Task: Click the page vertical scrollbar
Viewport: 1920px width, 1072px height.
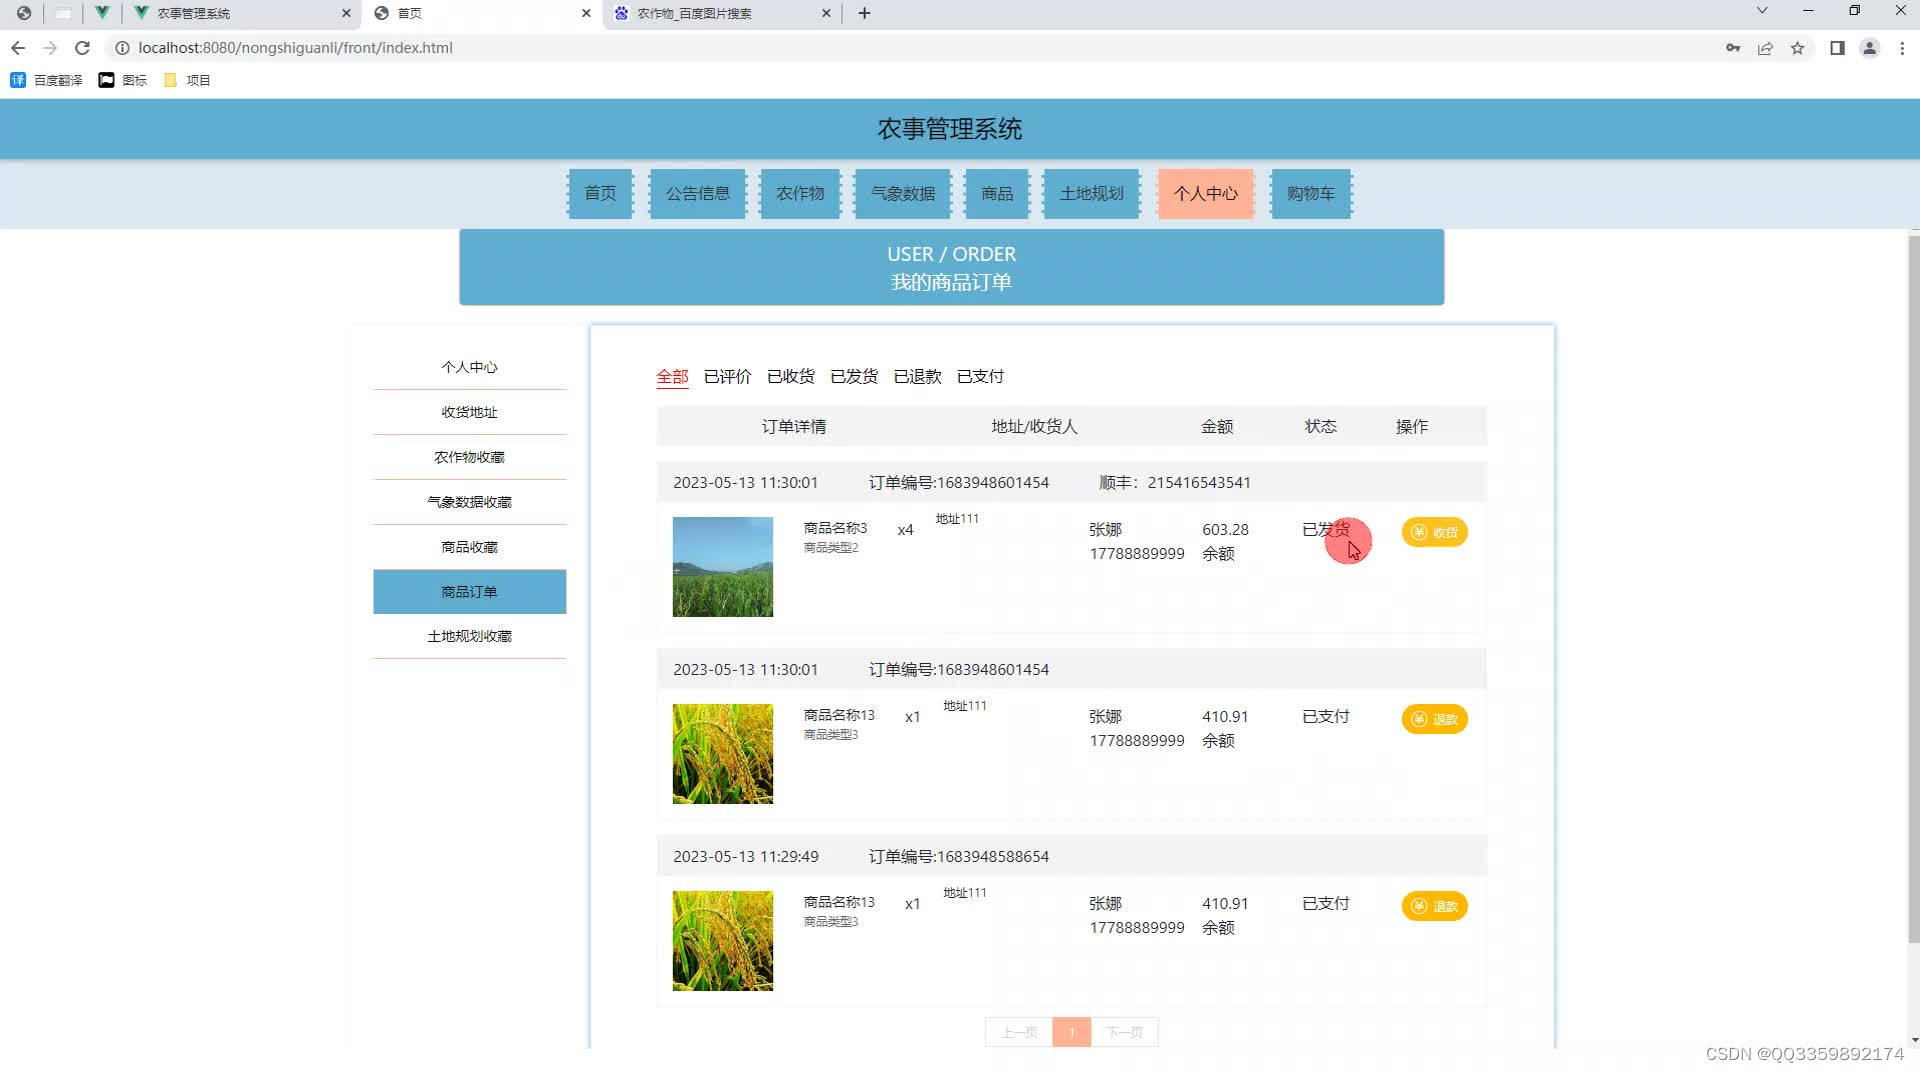Action: coord(1913,590)
